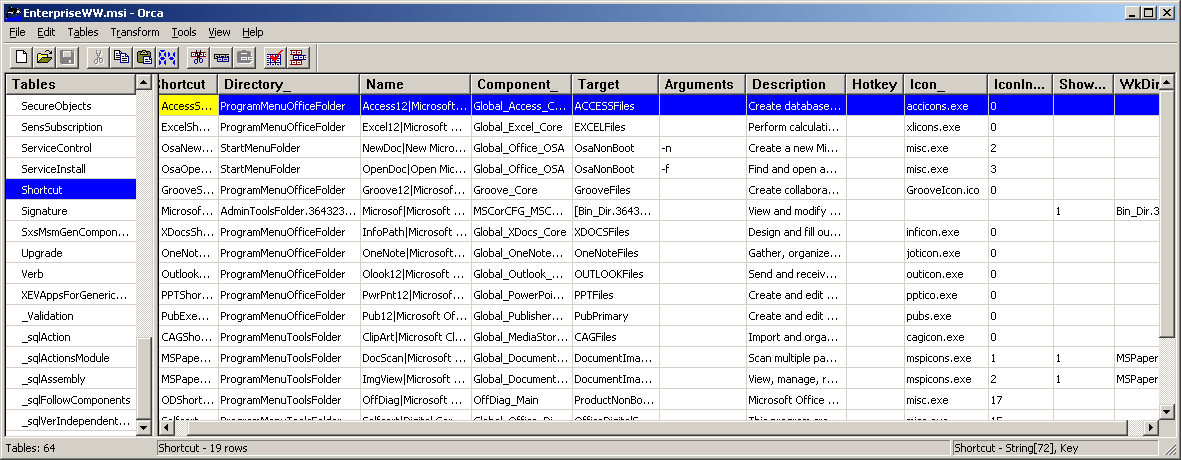Click the Groove_Core component cell
This screenshot has height=460, width=1181.
coord(521,190)
